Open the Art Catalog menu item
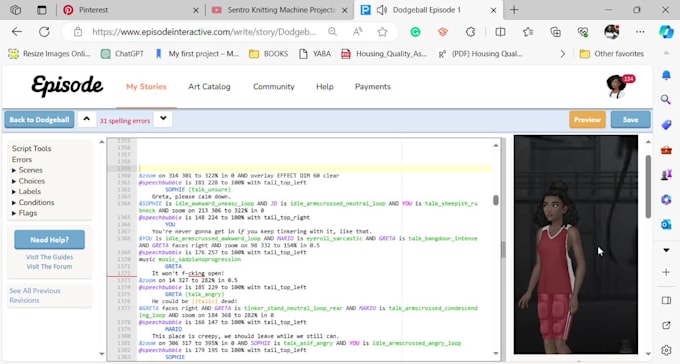This screenshot has height=364, width=680. tap(209, 87)
